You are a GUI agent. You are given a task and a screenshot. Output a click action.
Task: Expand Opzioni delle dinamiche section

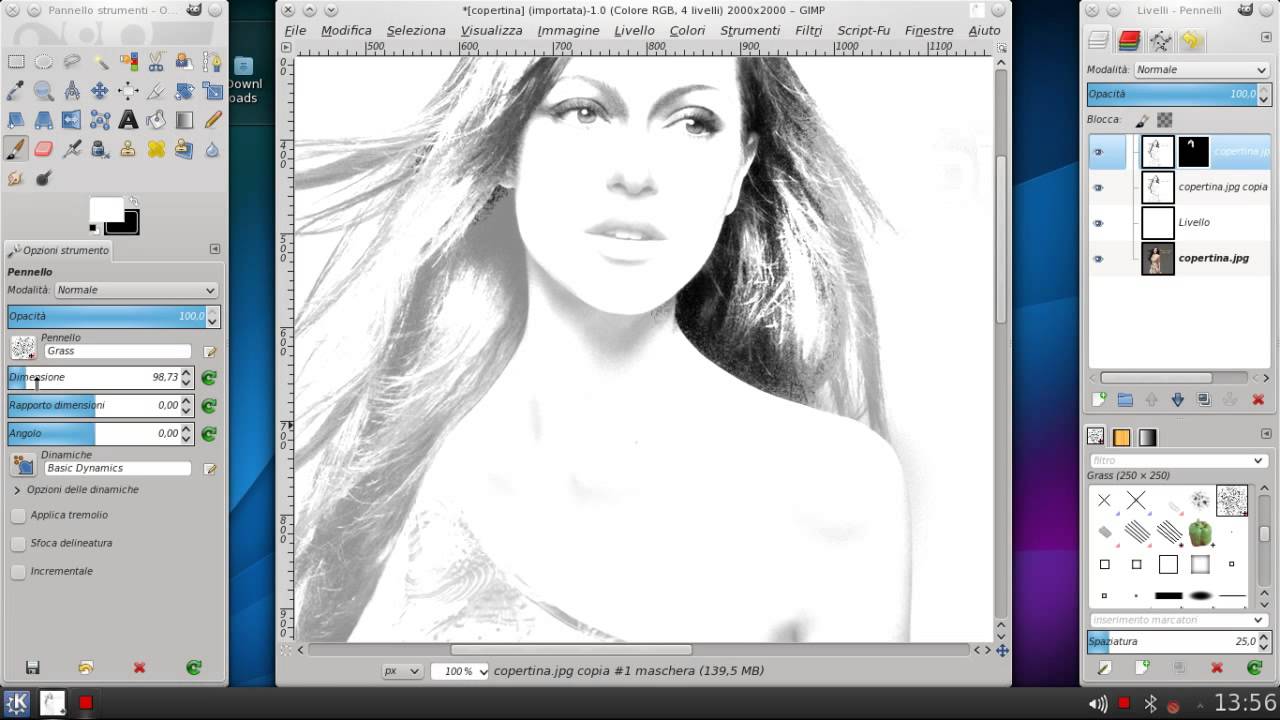17,490
